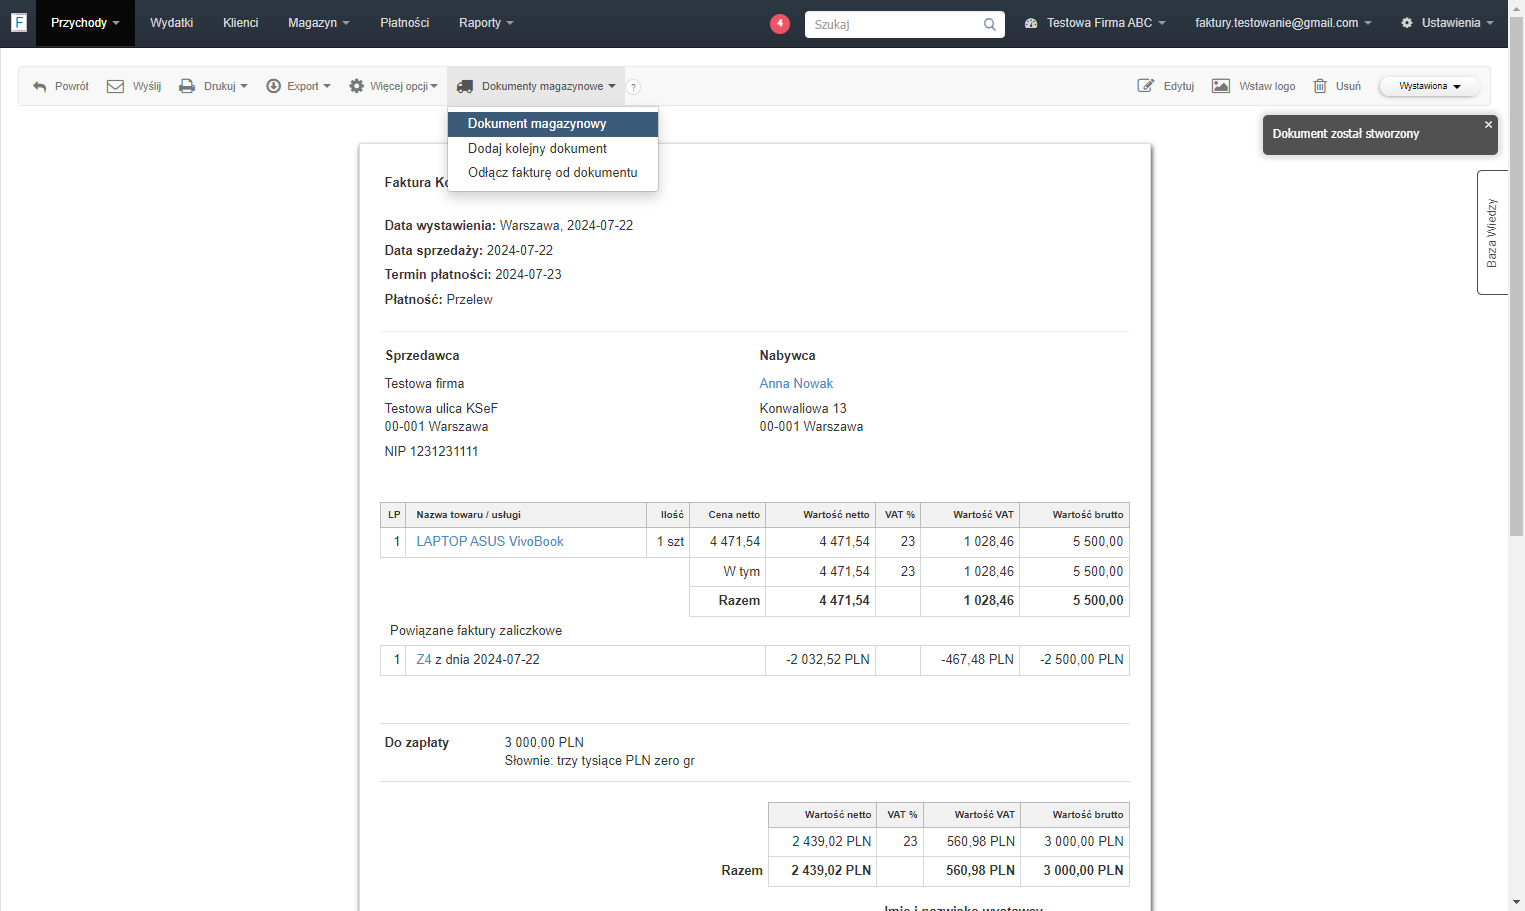The height and width of the screenshot is (911, 1525).
Task: Click the help question mark icon
Action: pos(633,87)
